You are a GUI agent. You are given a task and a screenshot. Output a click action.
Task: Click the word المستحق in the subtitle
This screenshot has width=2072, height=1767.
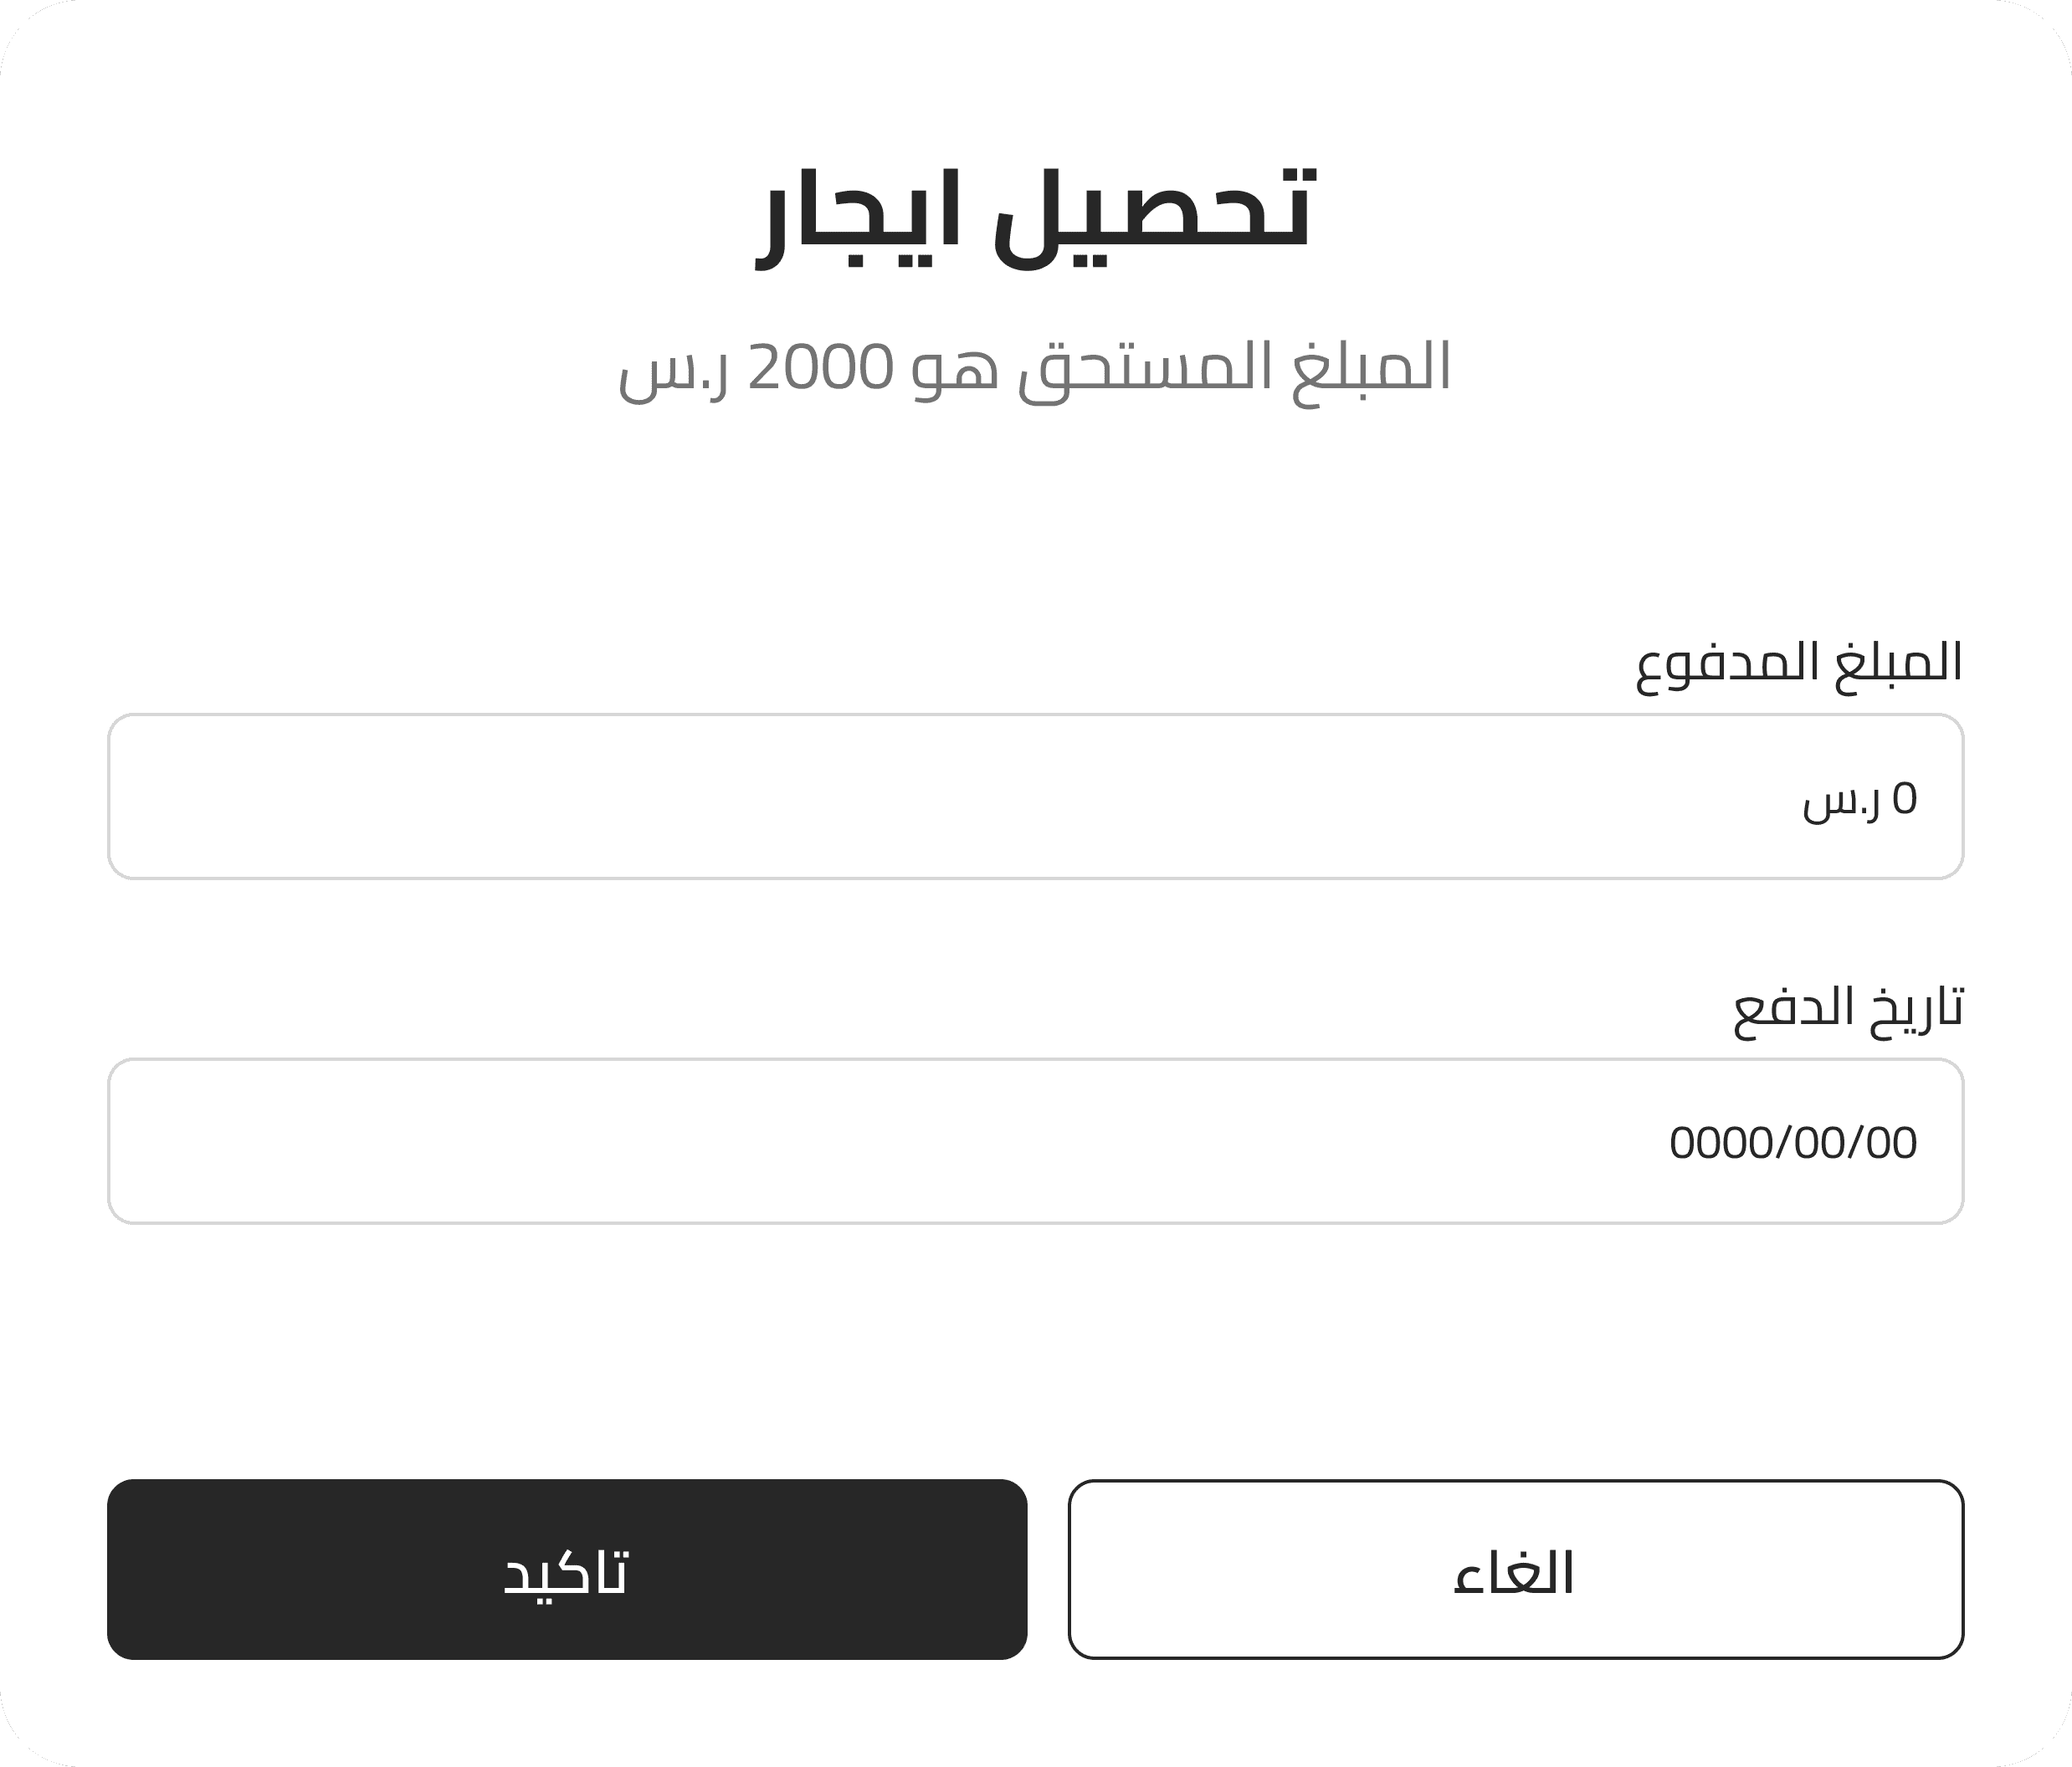pyautogui.click(x=1145, y=371)
